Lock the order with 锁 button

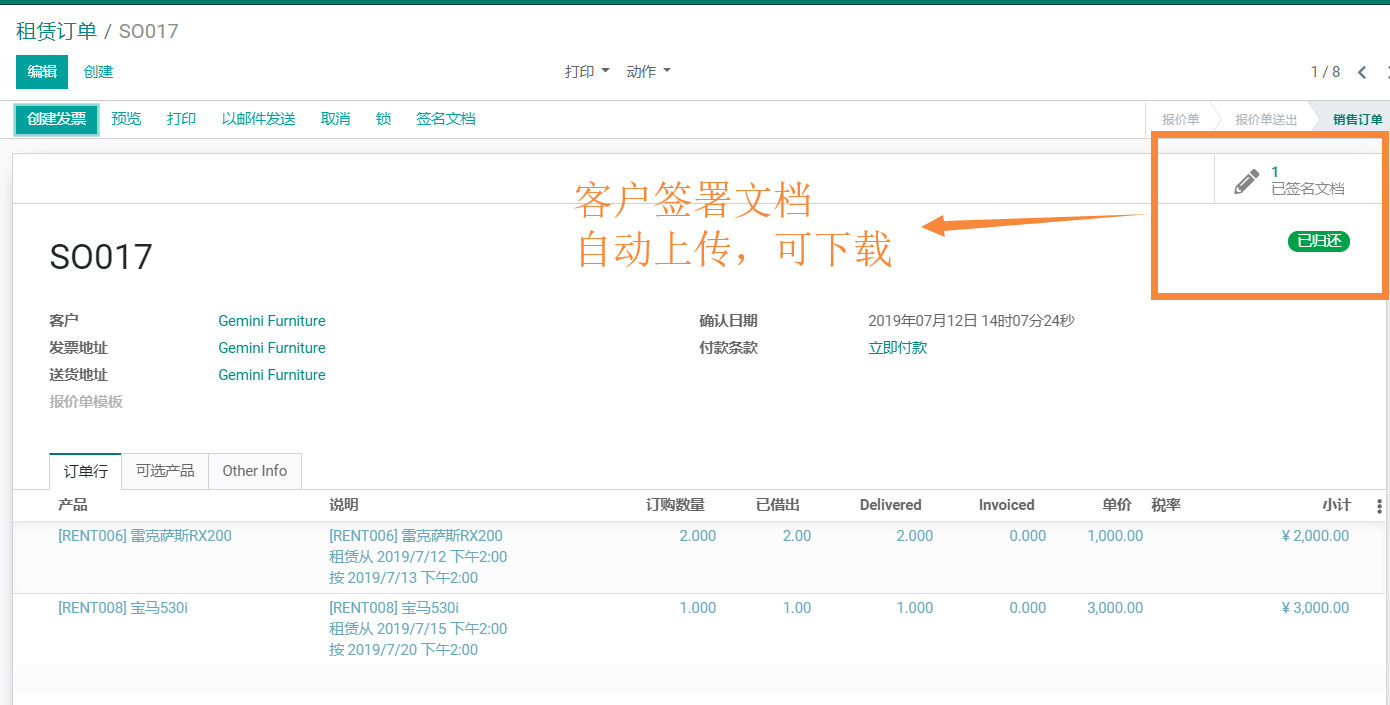click(x=383, y=119)
